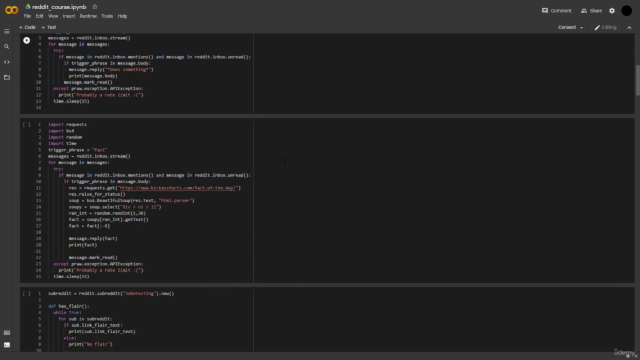Click 'print(message.body)' in the first cell
Viewport: 640px width, 360px height.
[93, 76]
